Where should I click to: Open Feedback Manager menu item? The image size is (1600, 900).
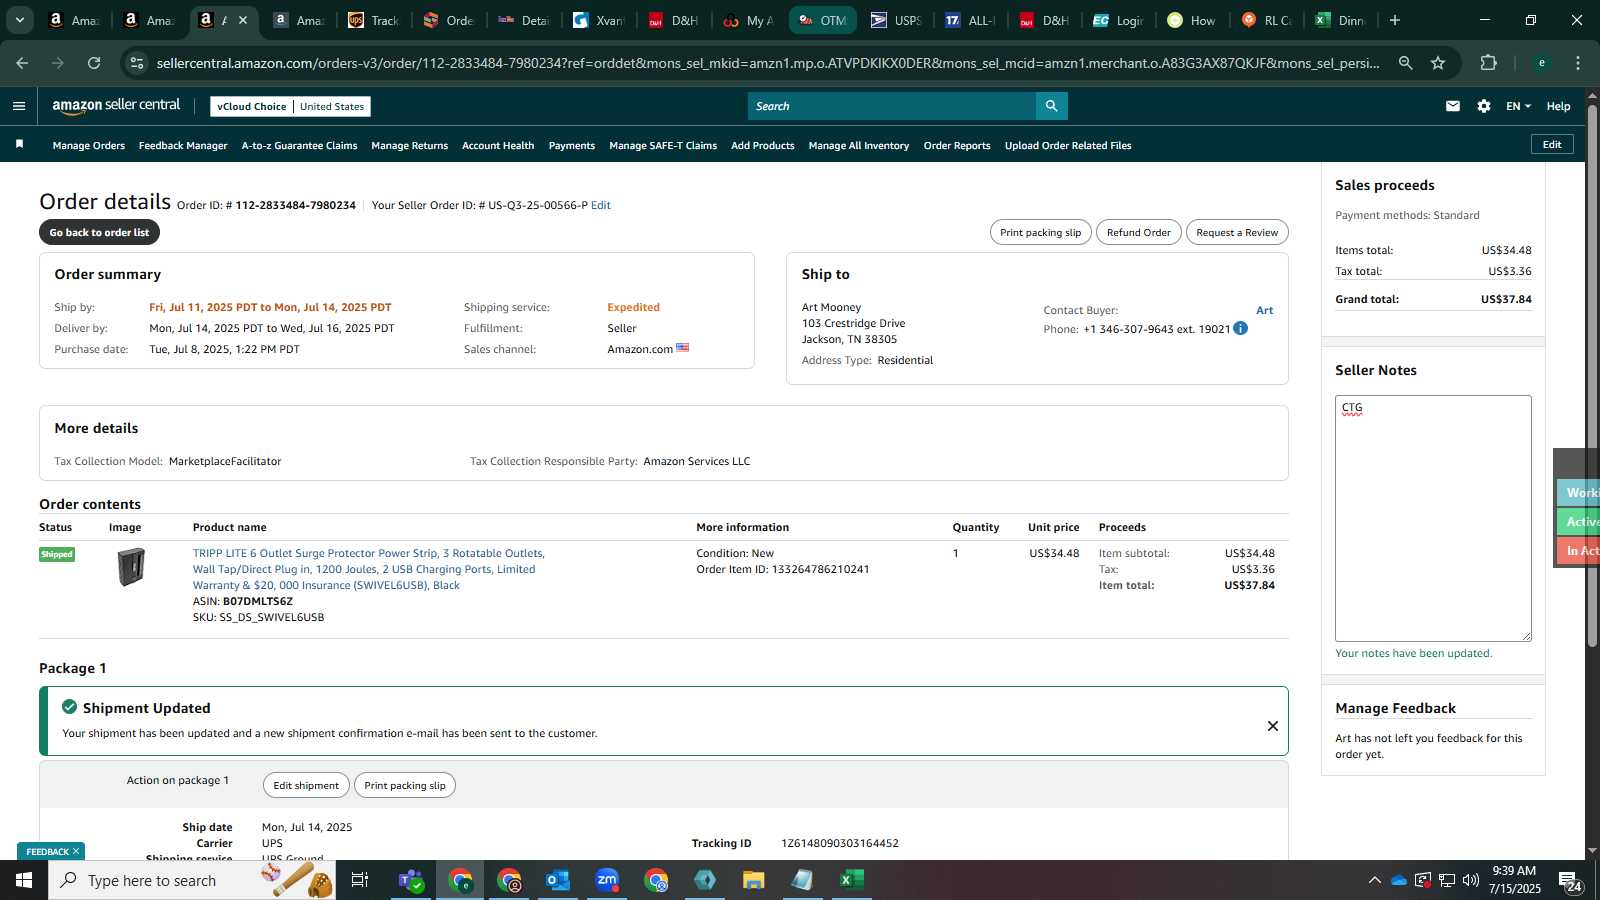click(183, 145)
